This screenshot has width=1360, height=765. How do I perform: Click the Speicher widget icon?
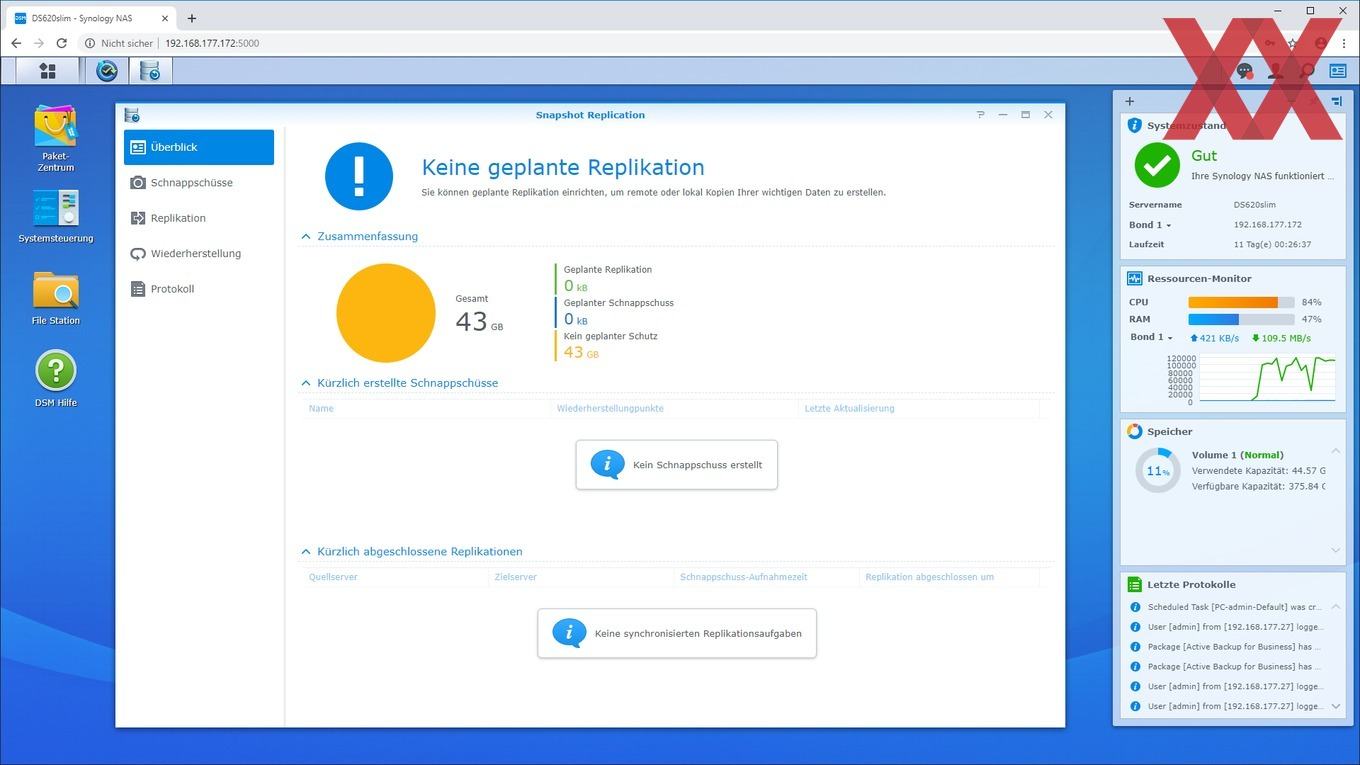(x=1134, y=432)
